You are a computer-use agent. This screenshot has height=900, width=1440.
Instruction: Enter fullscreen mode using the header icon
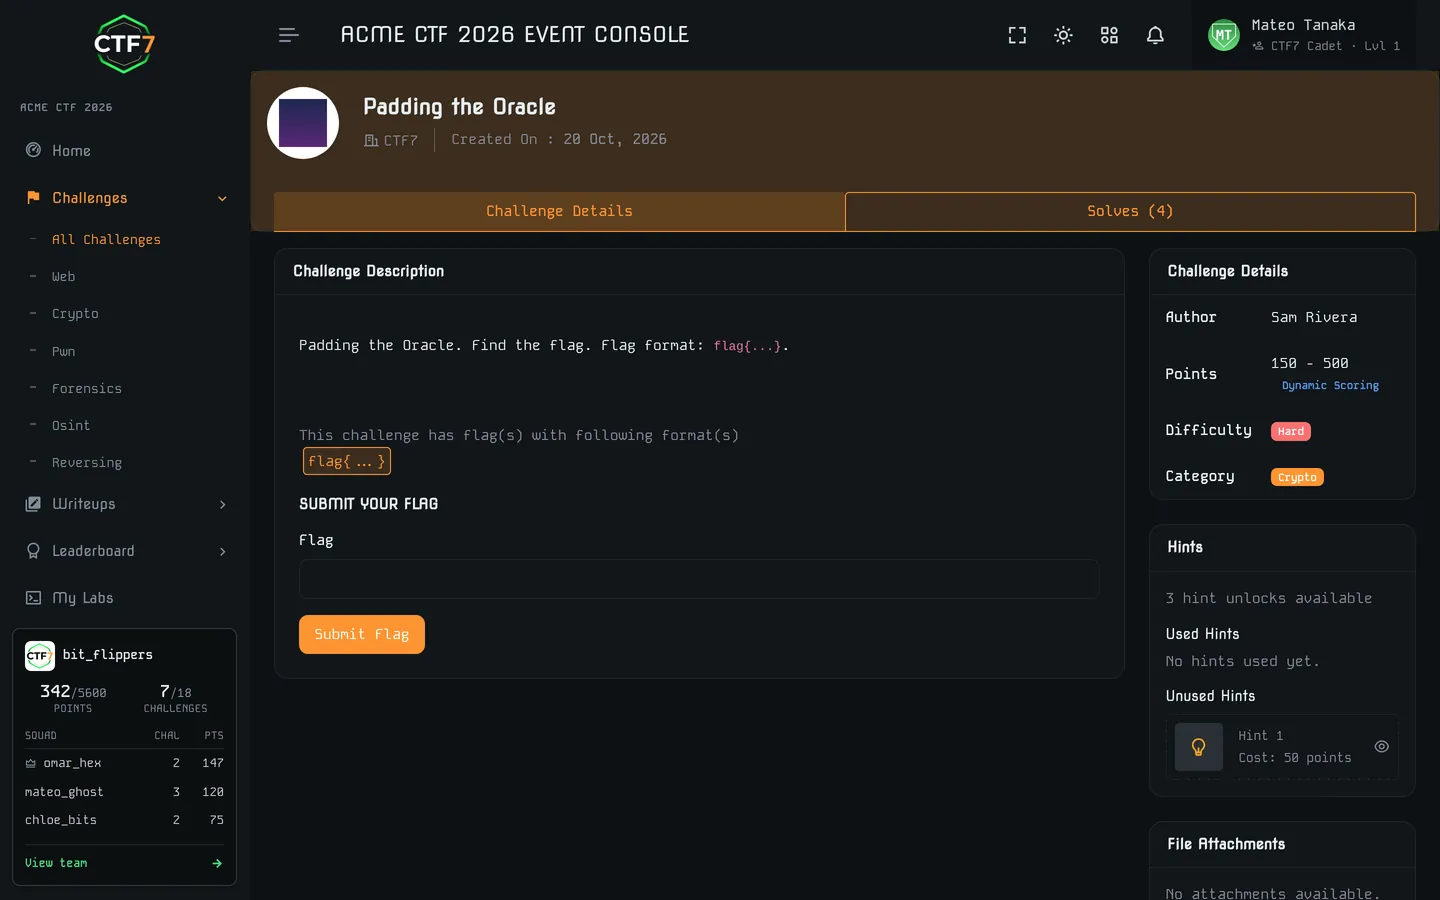1017,35
